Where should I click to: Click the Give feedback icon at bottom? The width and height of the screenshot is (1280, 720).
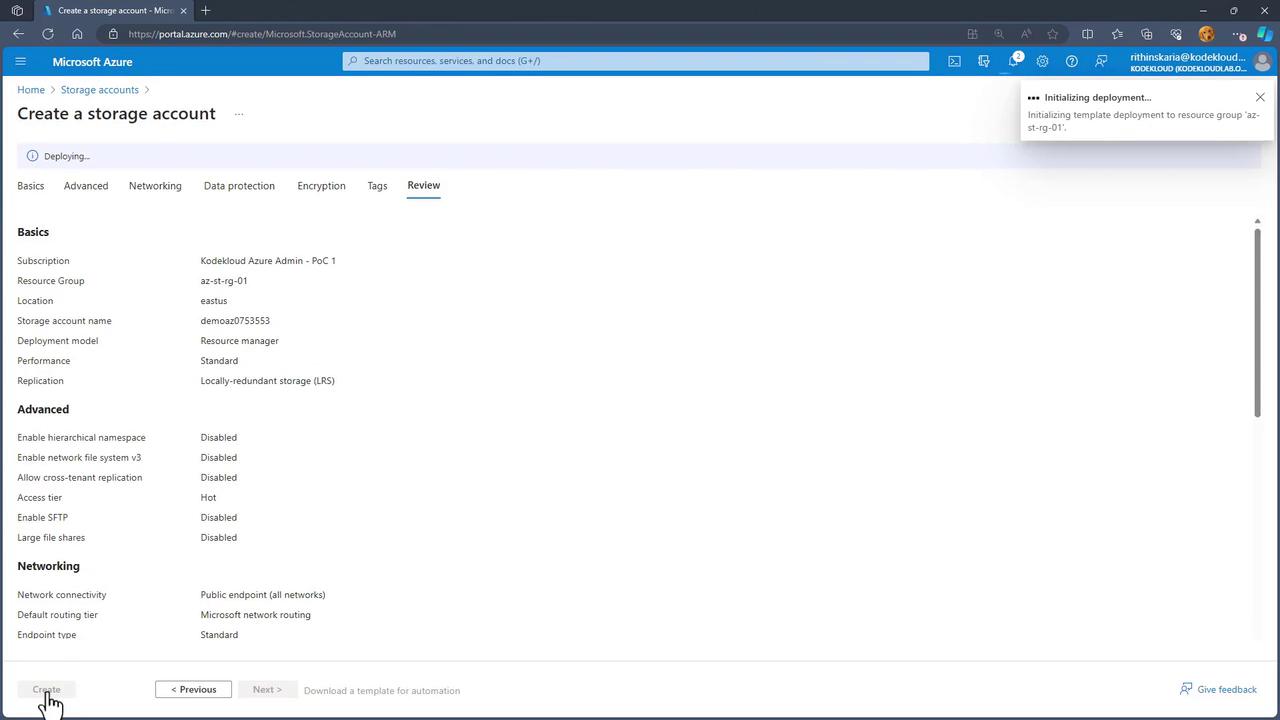point(1186,689)
